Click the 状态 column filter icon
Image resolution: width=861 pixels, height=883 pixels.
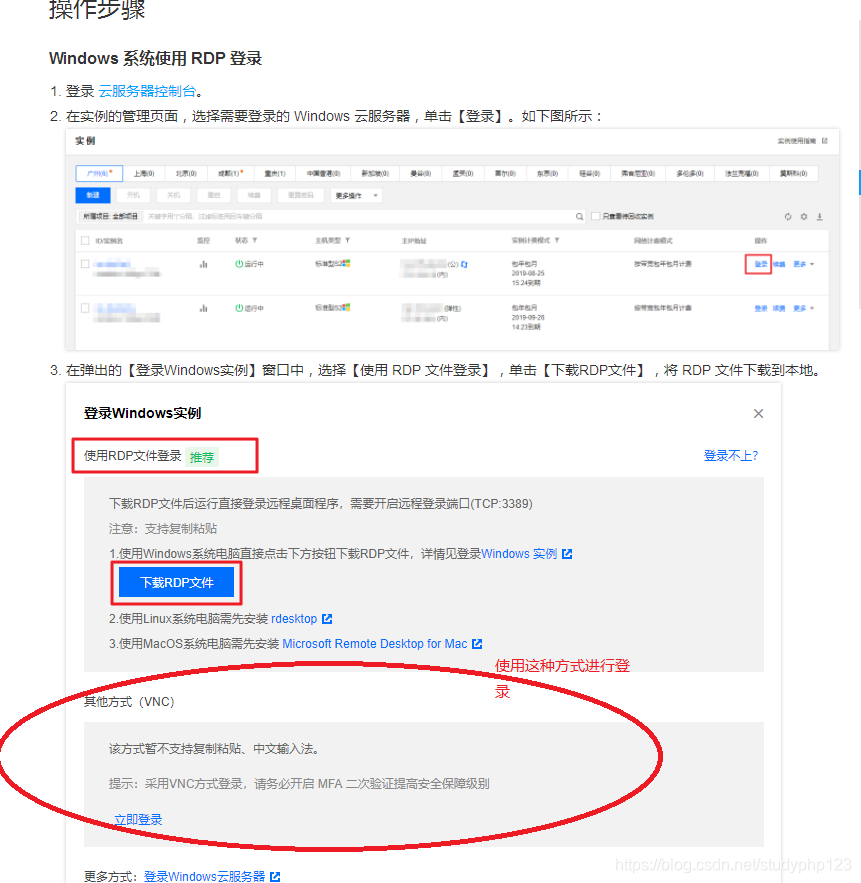pos(255,240)
